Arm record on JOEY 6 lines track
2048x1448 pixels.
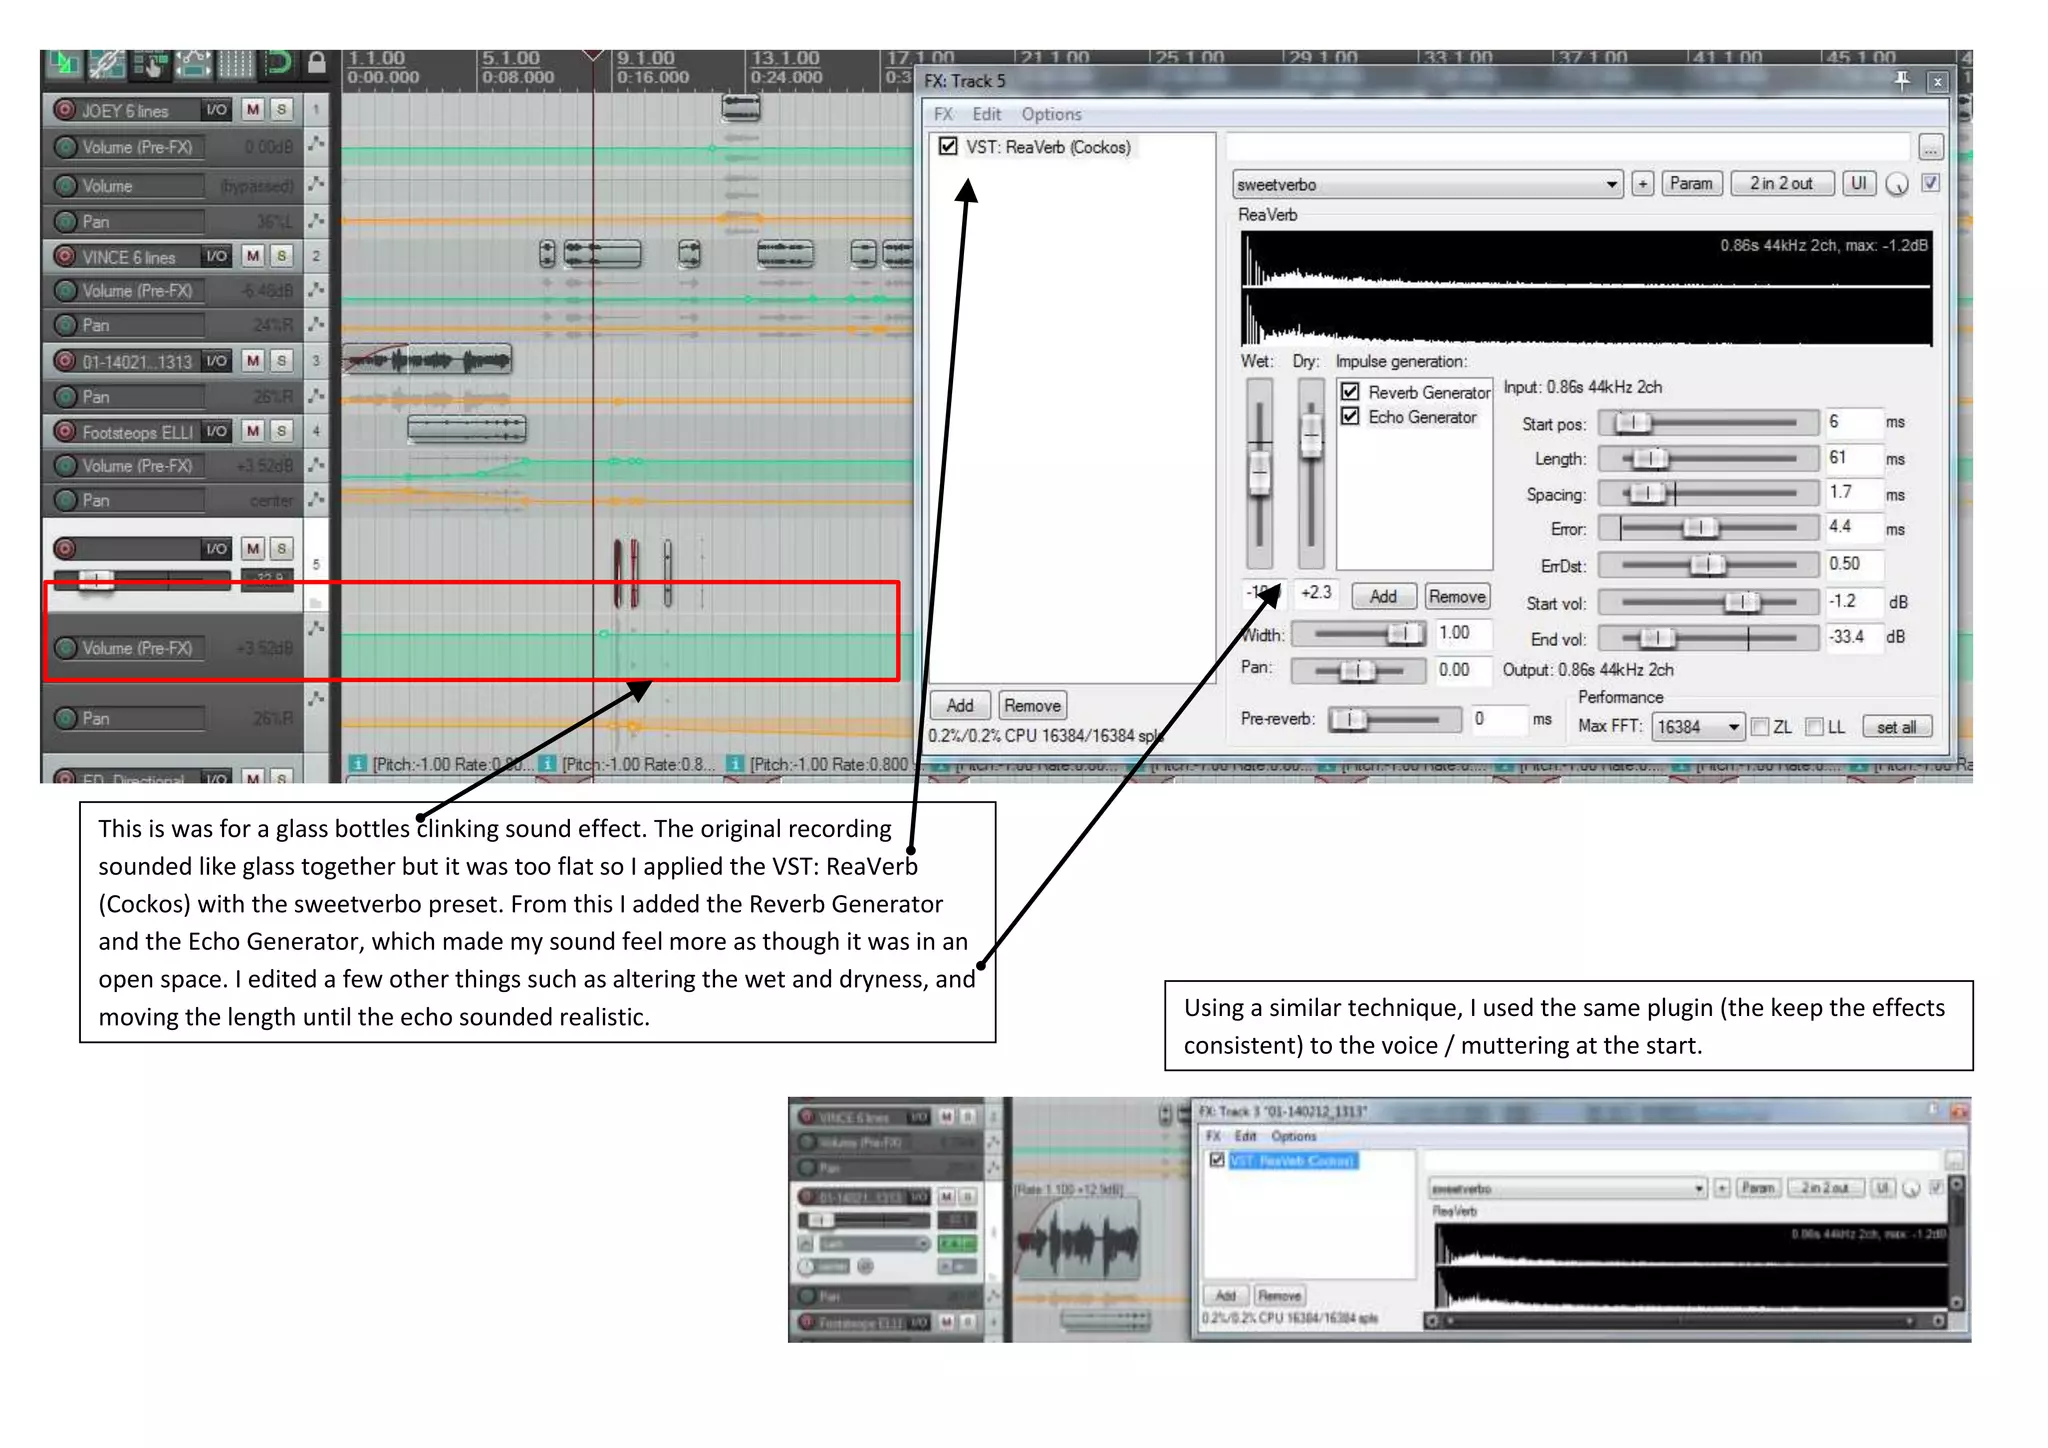(65, 110)
